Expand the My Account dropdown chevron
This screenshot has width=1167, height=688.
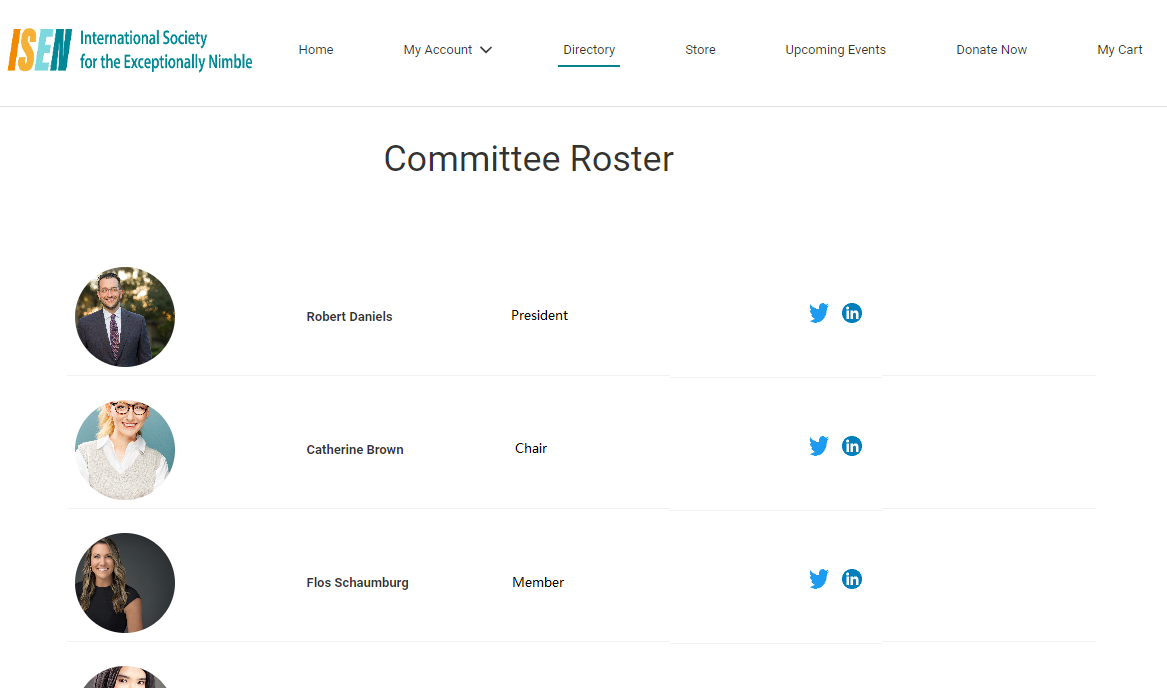point(486,50)
